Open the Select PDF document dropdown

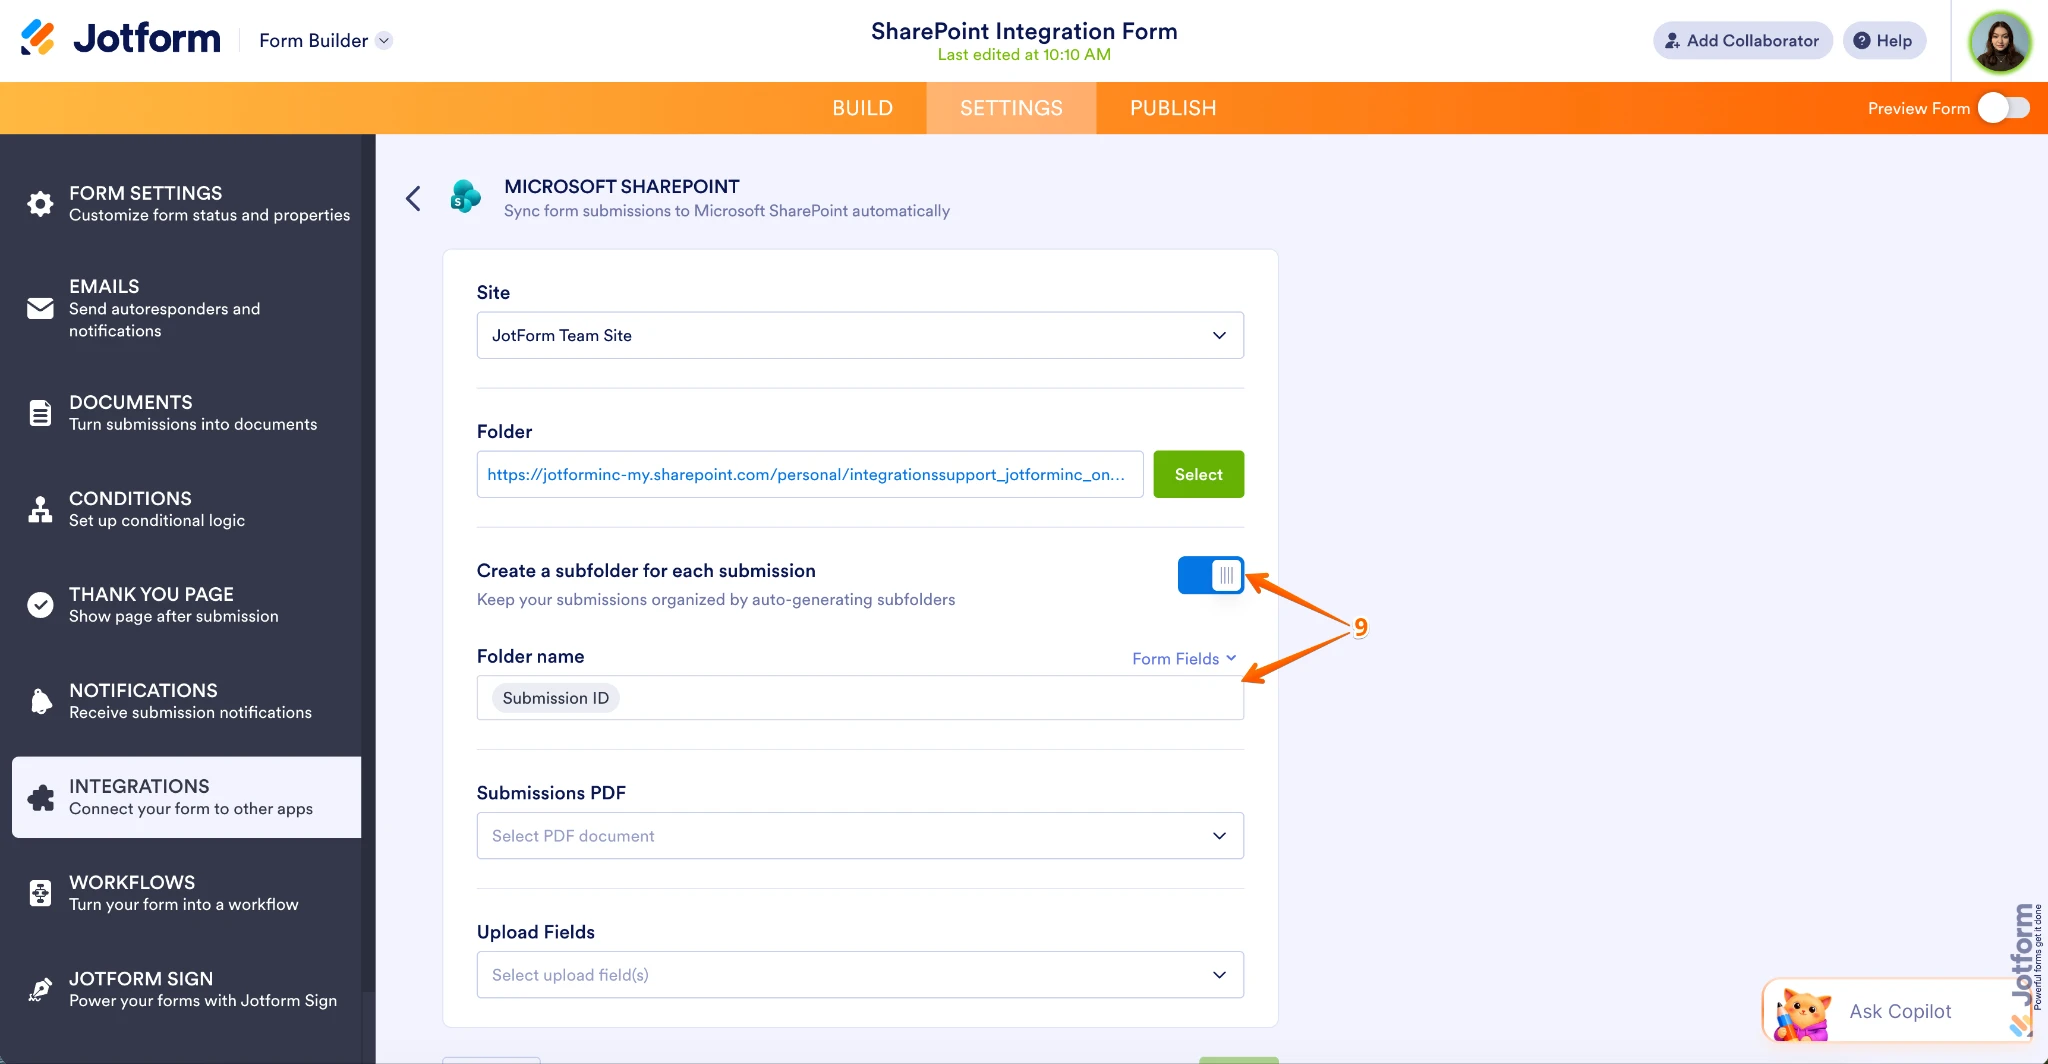(x=860, y=835)
